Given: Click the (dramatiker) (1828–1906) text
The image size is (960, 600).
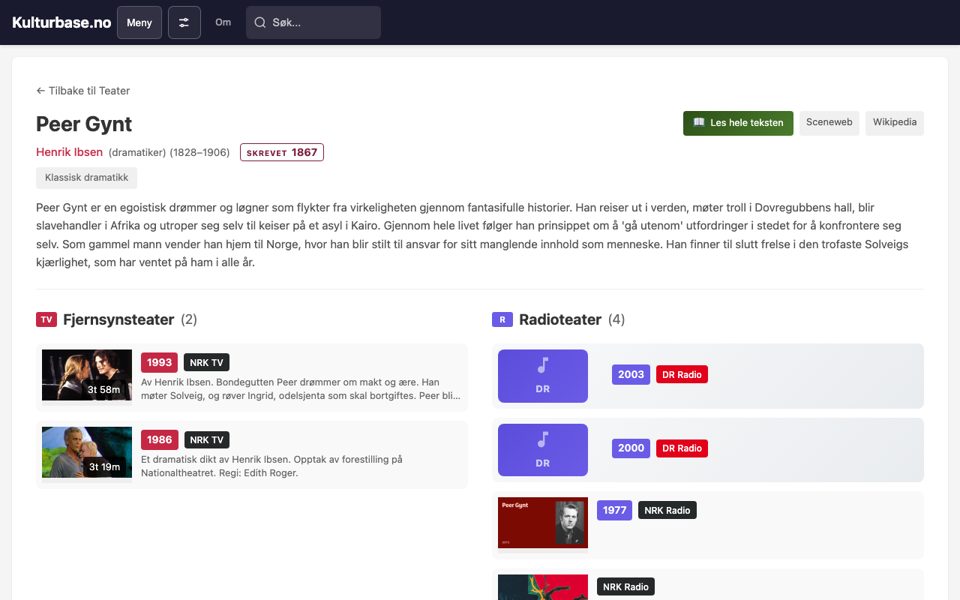Looking at the screenshot, I should pyautogui.click(x=169, y=152).
